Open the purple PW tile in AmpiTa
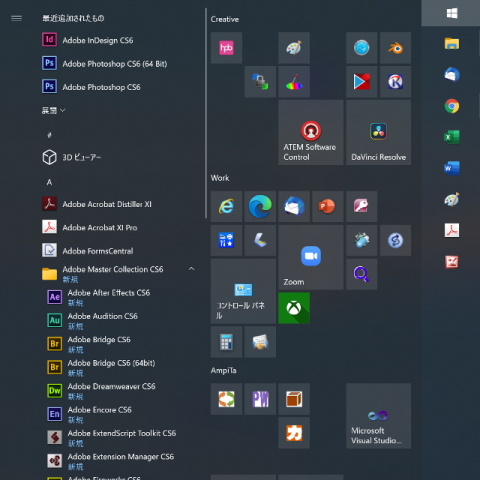Image resolution: width=480 pixels, height=480 pixels. coord(260,399)
